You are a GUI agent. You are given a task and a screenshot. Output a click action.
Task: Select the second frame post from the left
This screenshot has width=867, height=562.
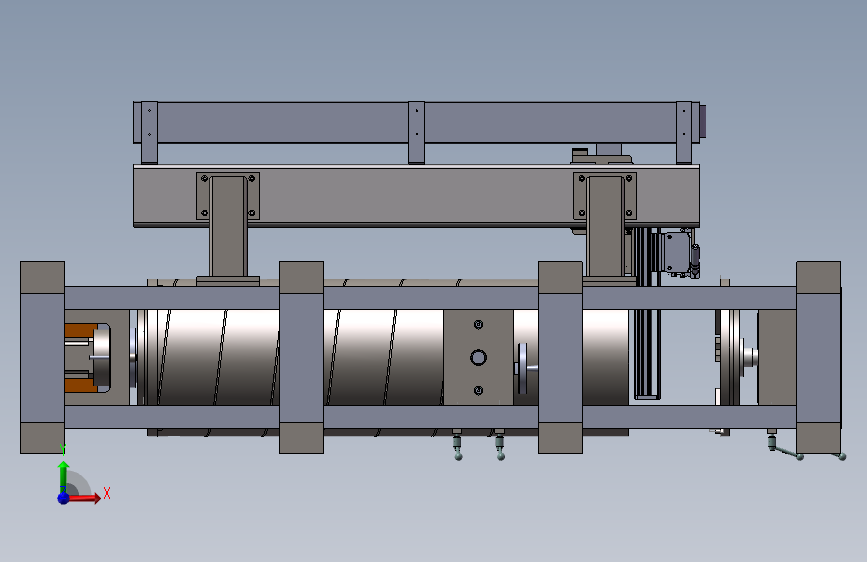click(x=301, y=357)
